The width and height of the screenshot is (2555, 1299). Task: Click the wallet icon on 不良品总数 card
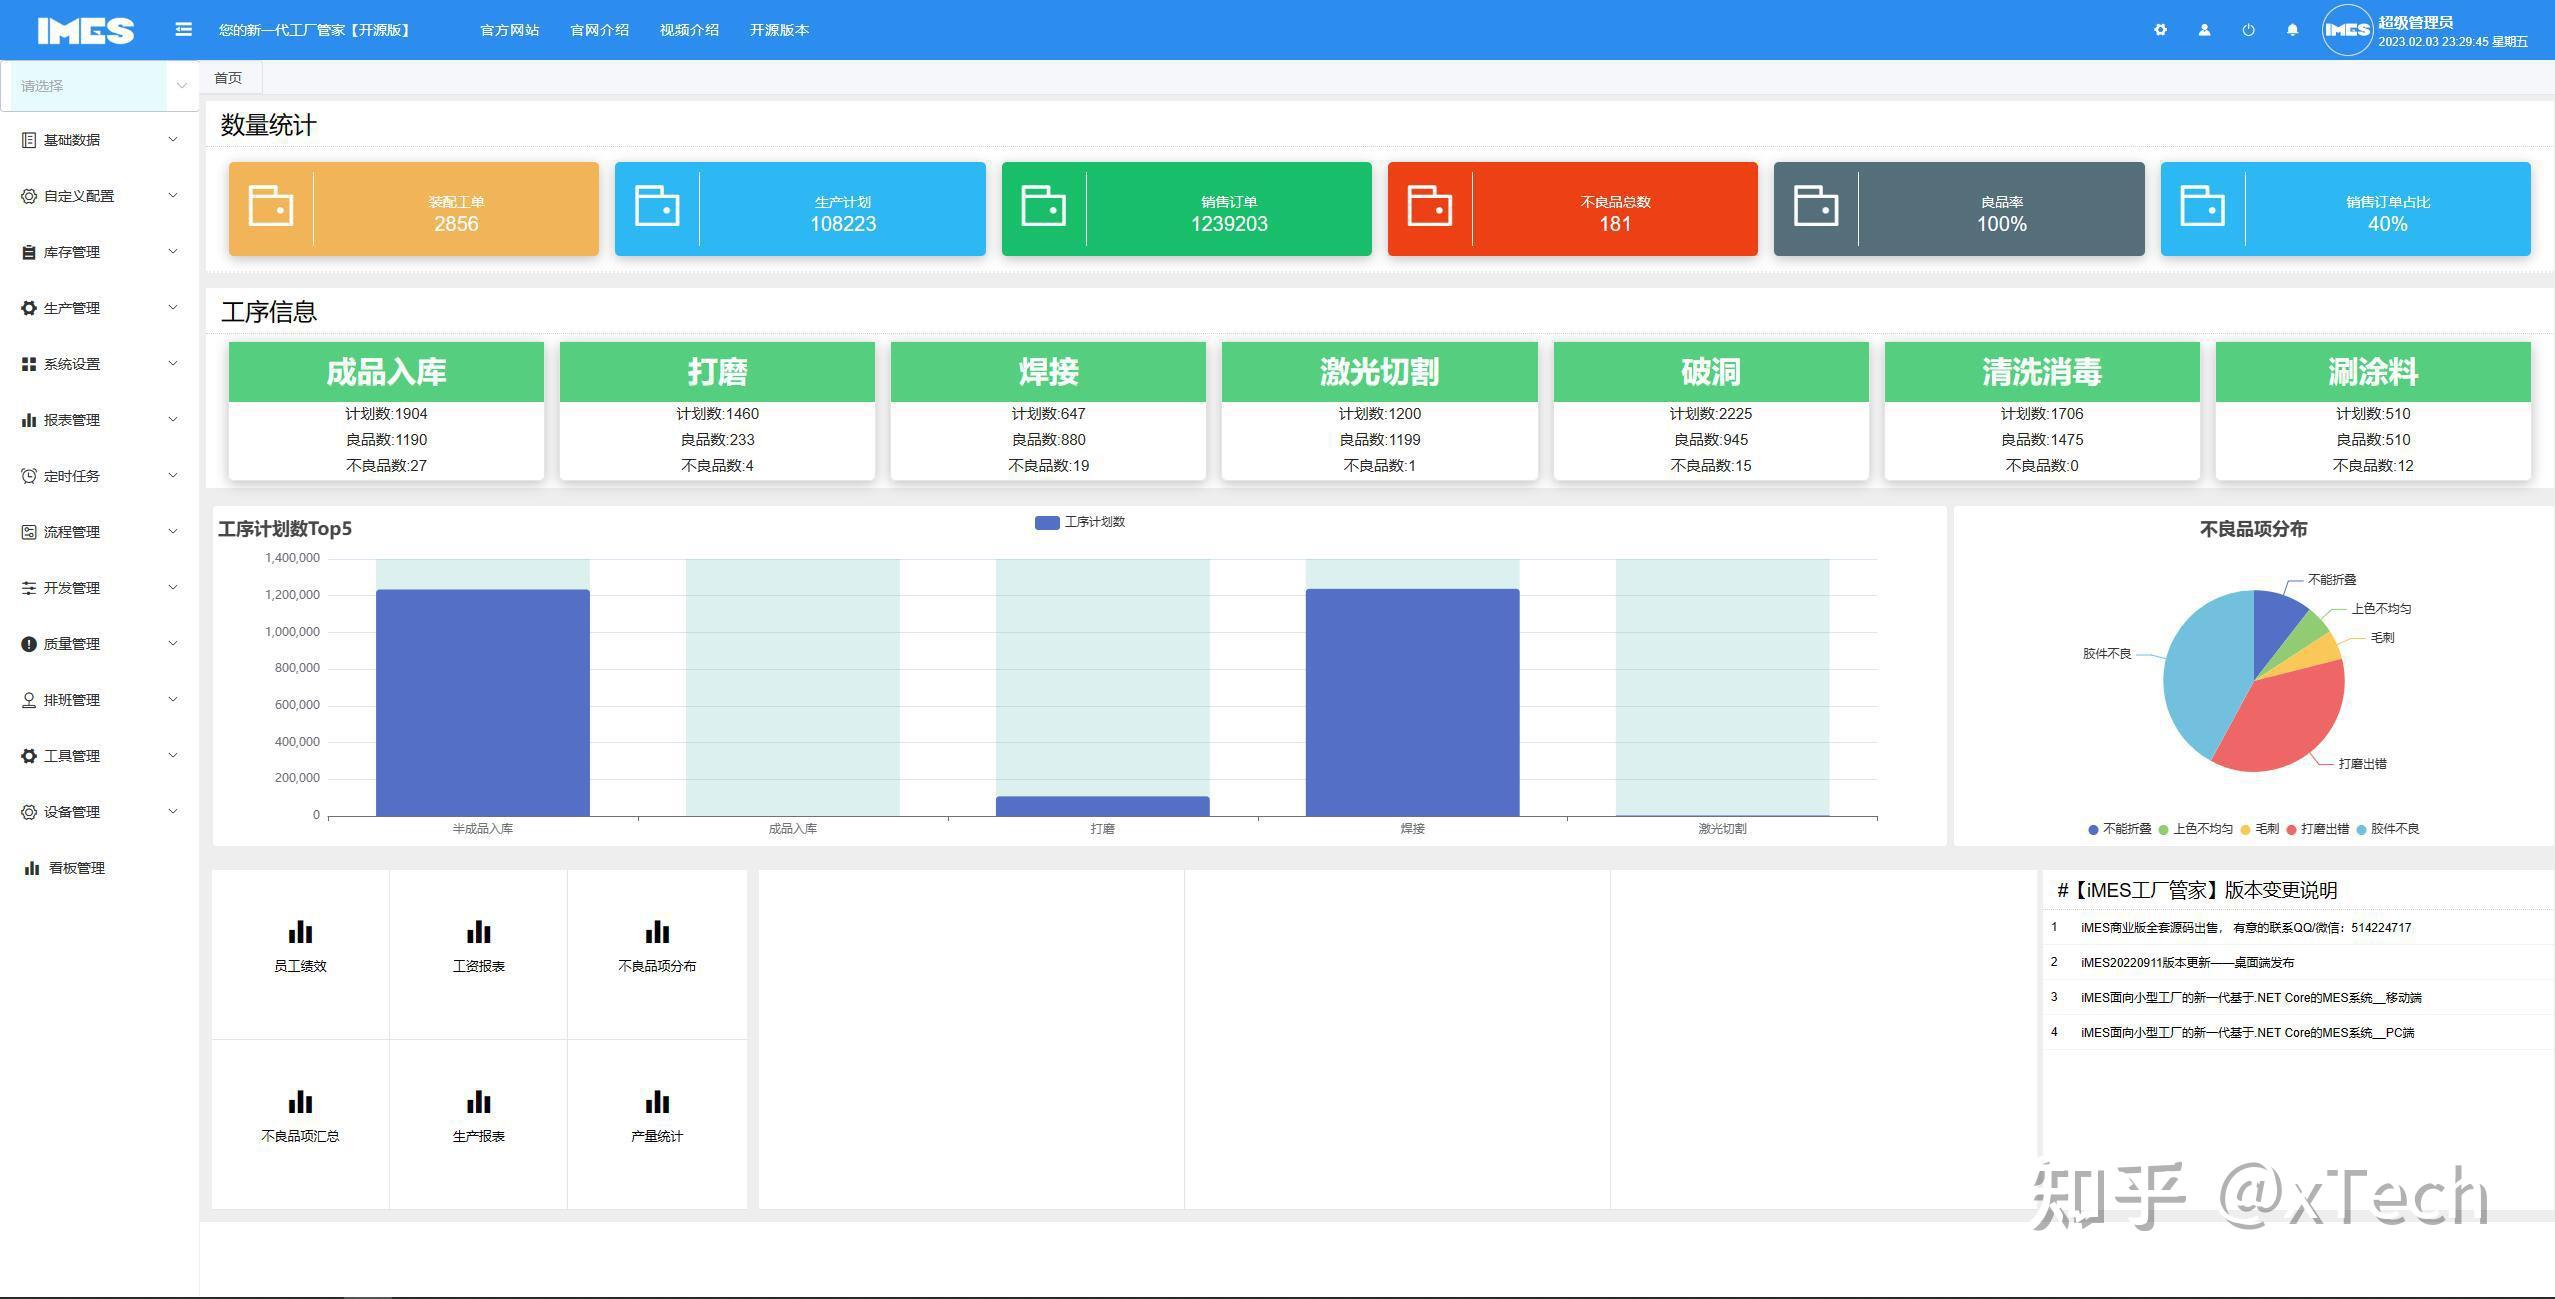[1429, 206]
